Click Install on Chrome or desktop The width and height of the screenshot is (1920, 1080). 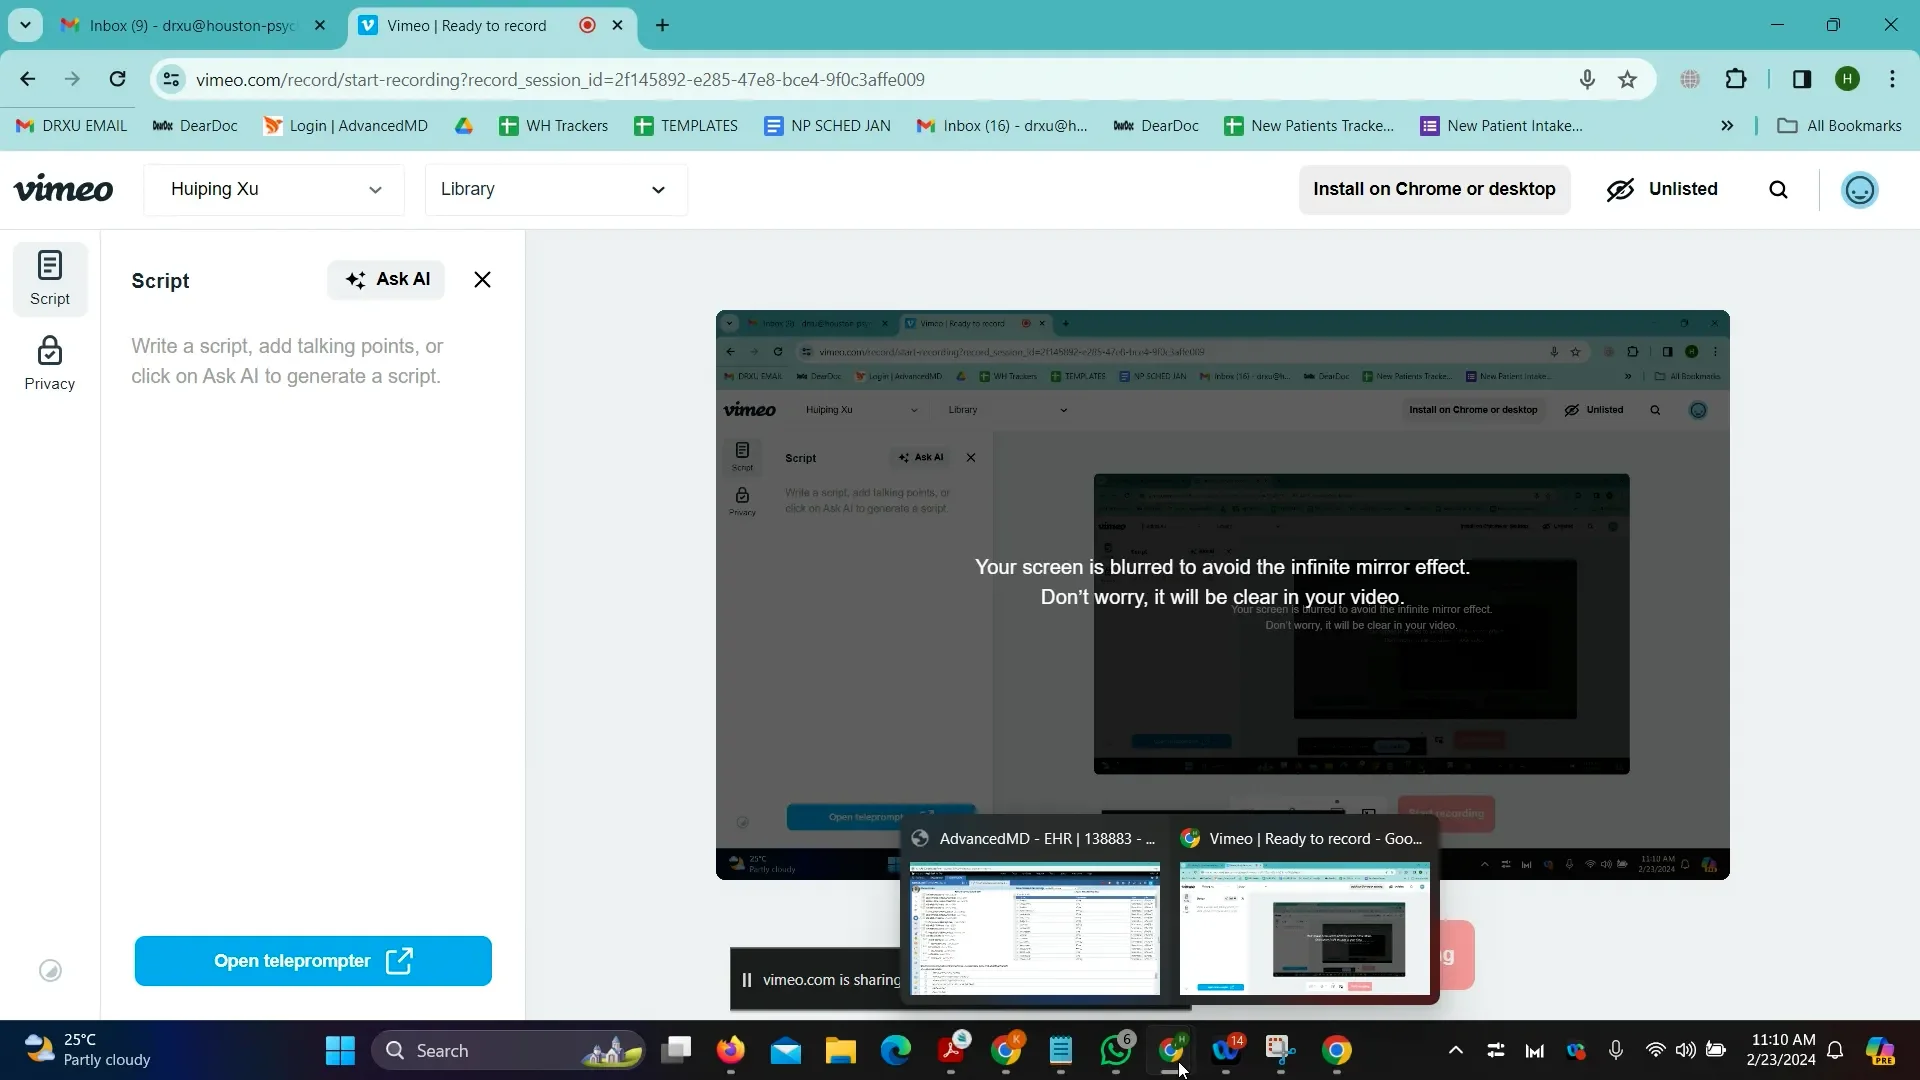(1433, 190)
